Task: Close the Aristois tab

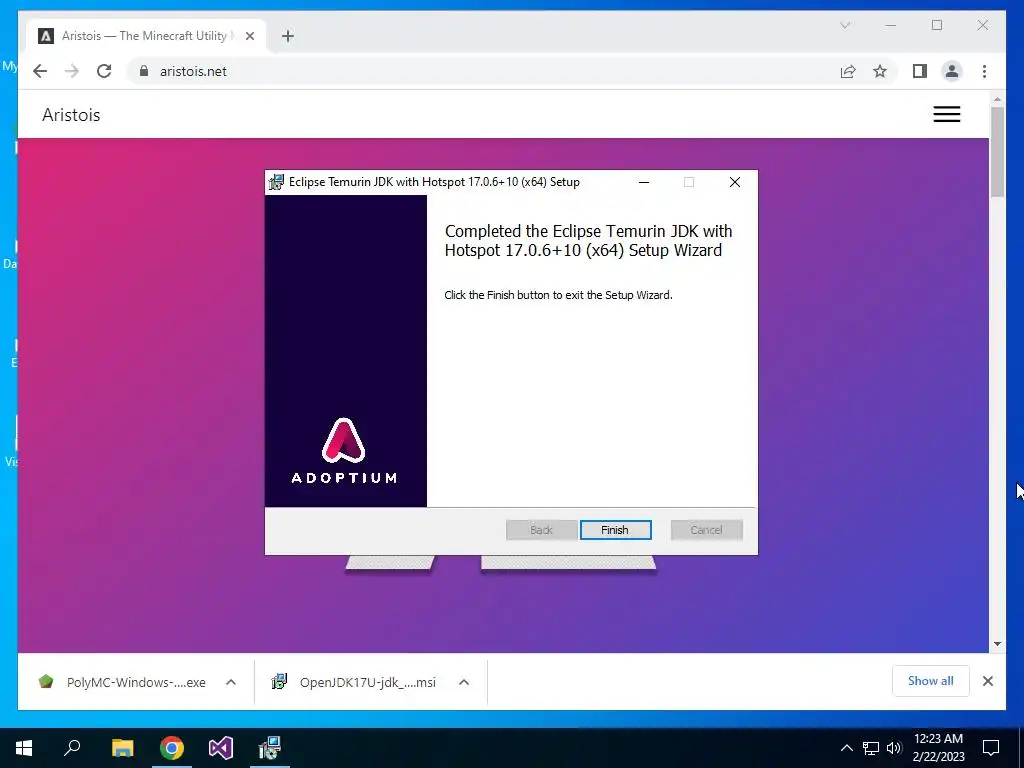Action: (x=249, y=36)
